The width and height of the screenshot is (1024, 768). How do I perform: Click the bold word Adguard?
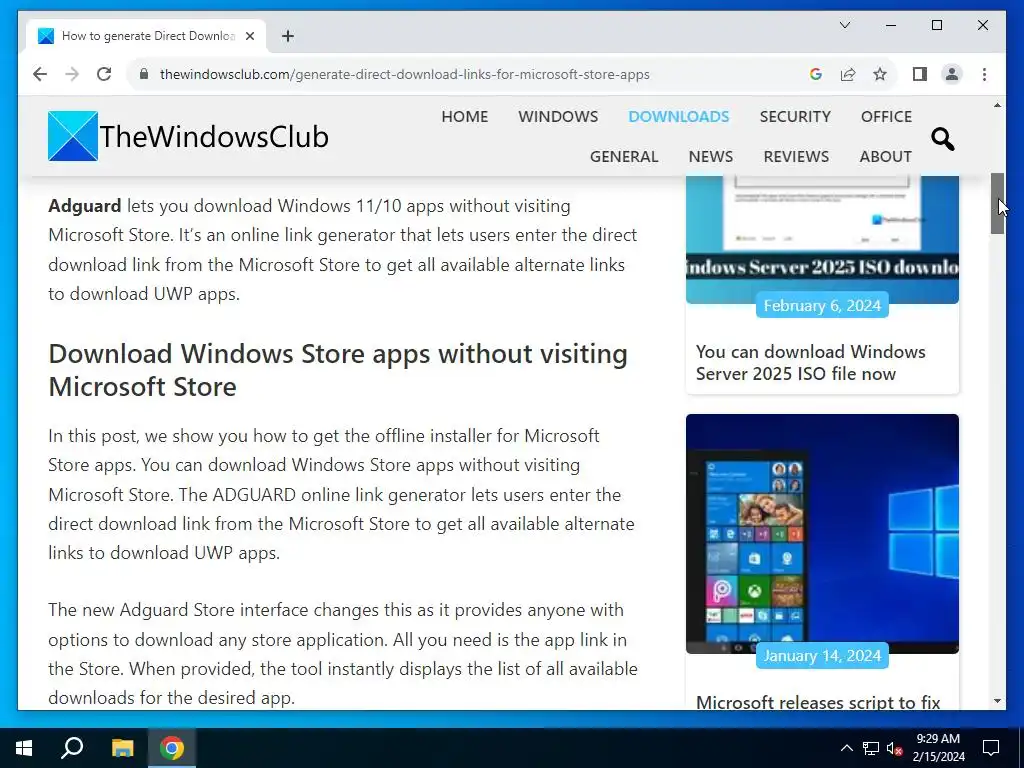pyautogui.click(x=84, y=206)
